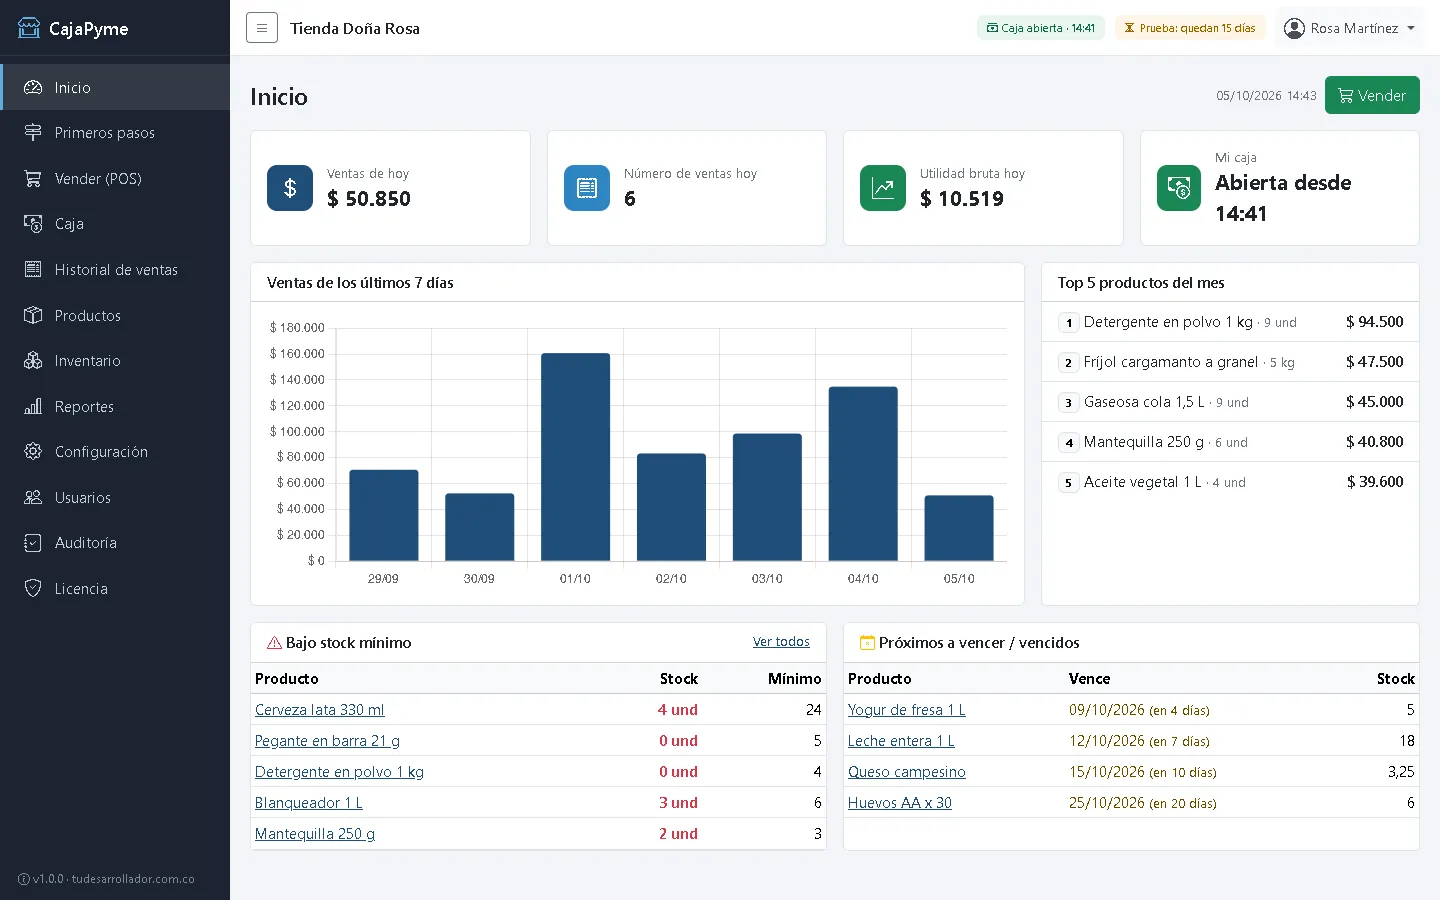Click the receipt icon on Número de ventas card

587,188
